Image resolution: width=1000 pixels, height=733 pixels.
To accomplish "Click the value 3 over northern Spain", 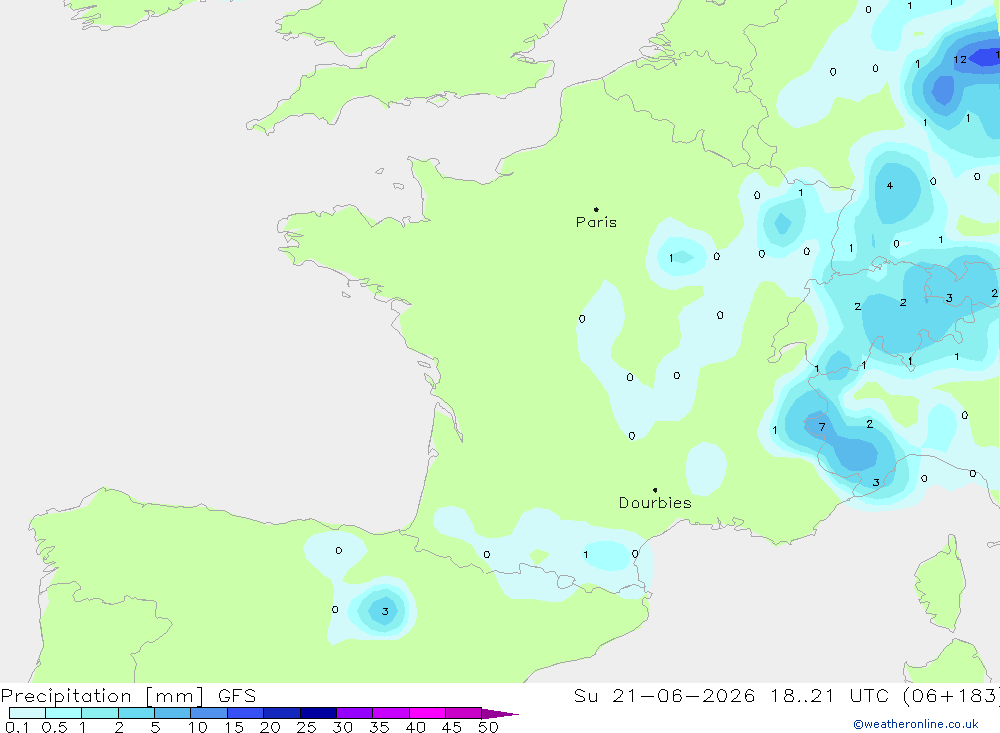I will pyautogui.click(x=385, y=611).
